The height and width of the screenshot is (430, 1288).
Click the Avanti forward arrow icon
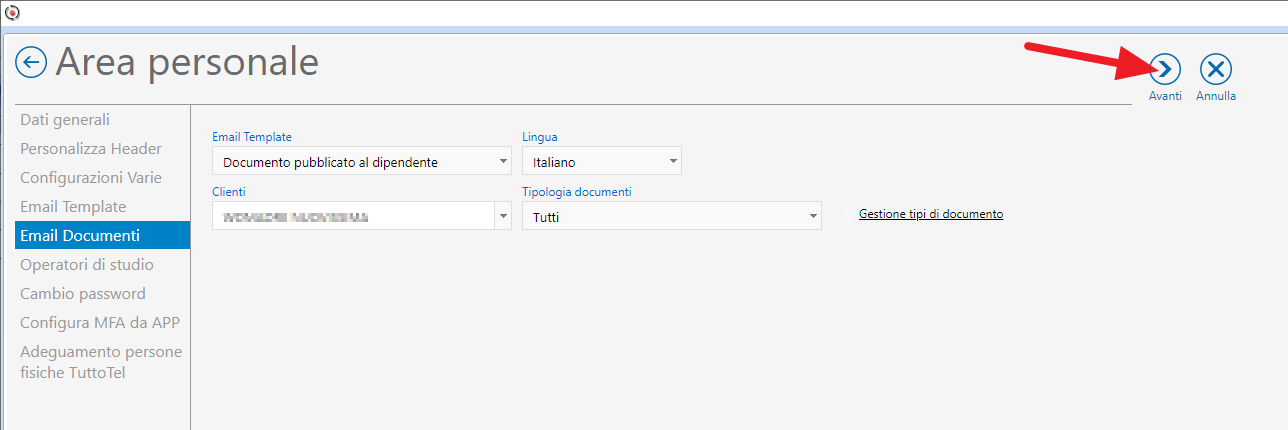1165,69
